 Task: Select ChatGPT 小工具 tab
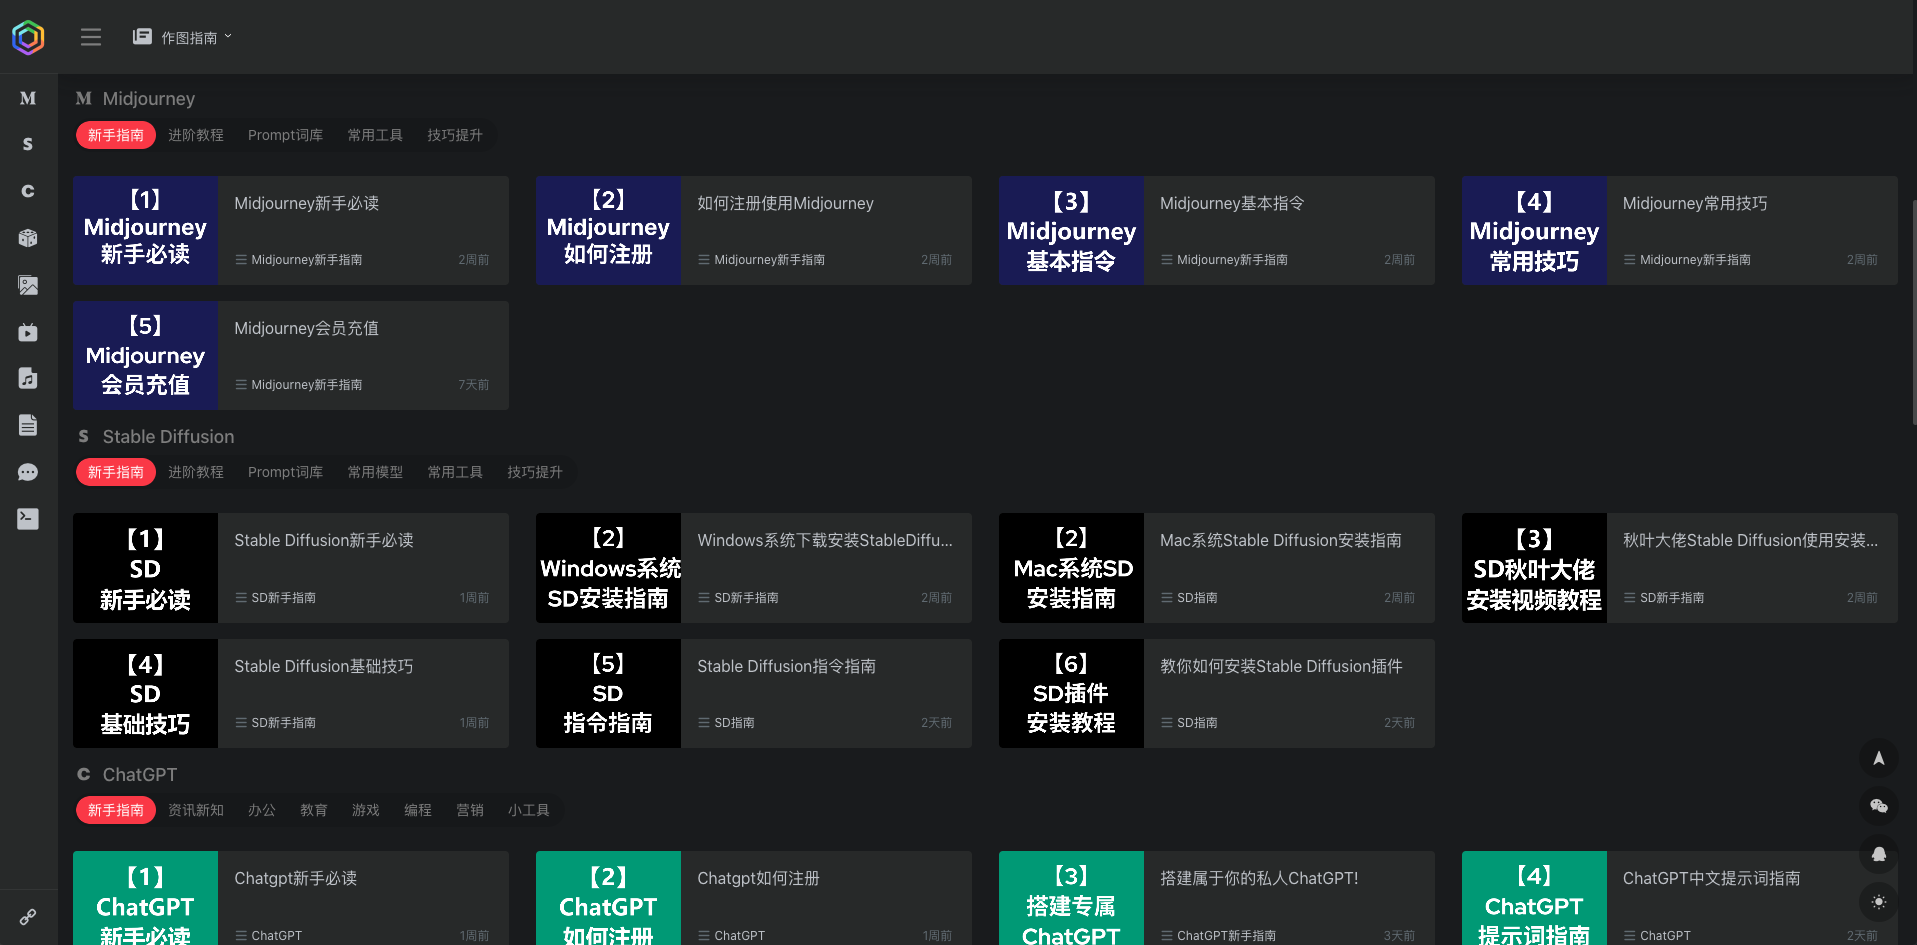tap(528, 810)
